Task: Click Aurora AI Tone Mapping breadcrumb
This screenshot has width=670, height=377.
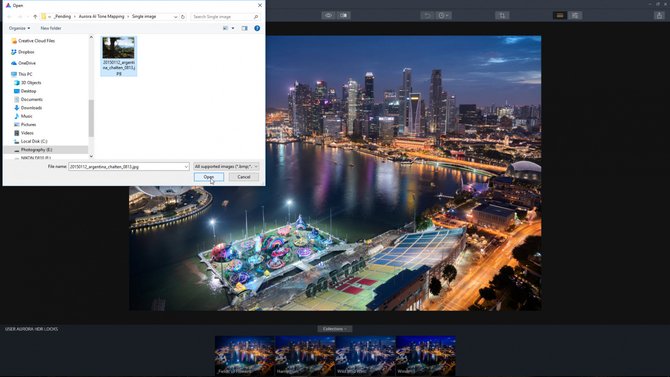Action: (x=101, y=17)
